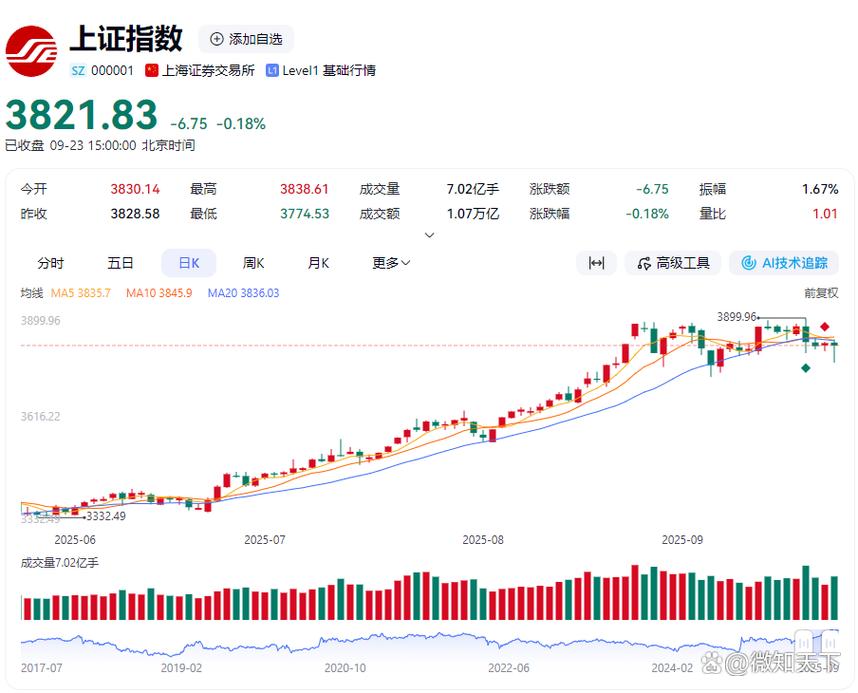Screen dimensions: 858x693
Task: Select the 日K chart tab
Action: tap(189, 263)
